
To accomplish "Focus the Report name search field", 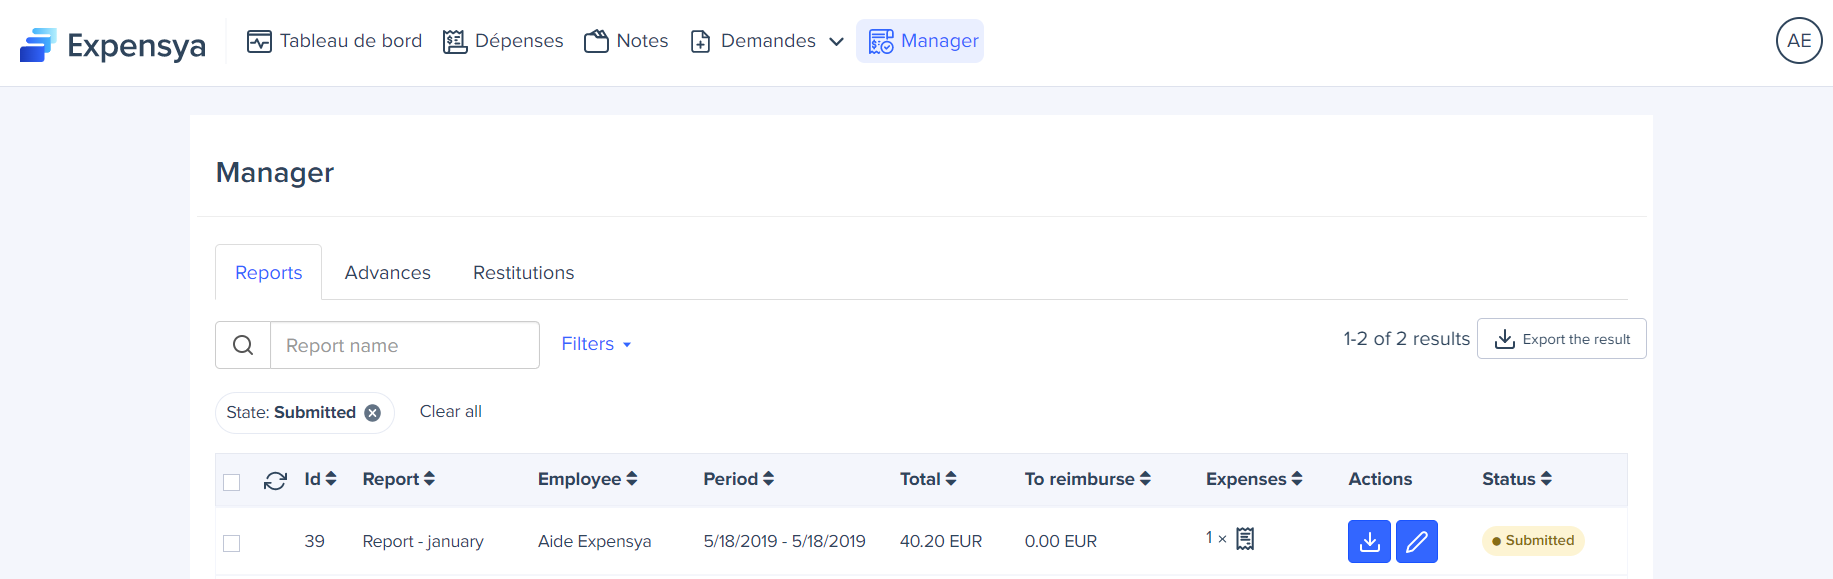I will 404,345.
